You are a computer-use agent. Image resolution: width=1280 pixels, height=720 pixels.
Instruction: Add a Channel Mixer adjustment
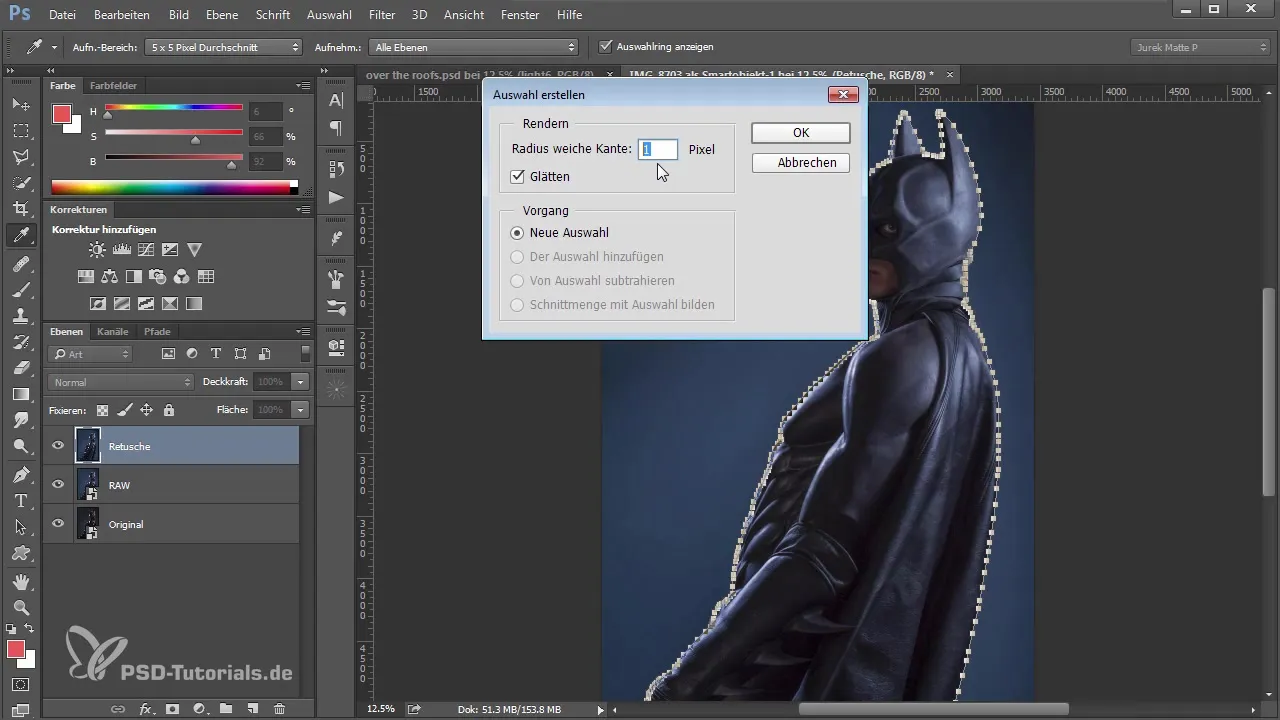(182, 277)
